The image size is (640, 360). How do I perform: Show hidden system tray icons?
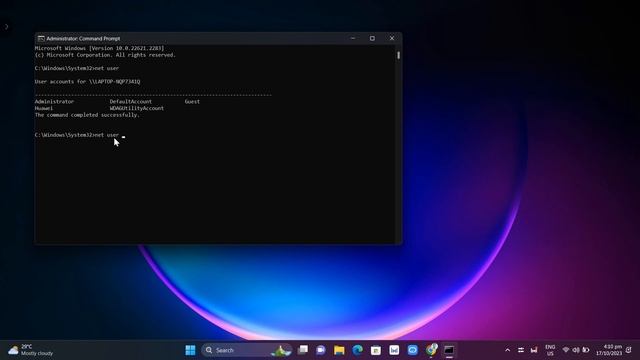[507, 350]
